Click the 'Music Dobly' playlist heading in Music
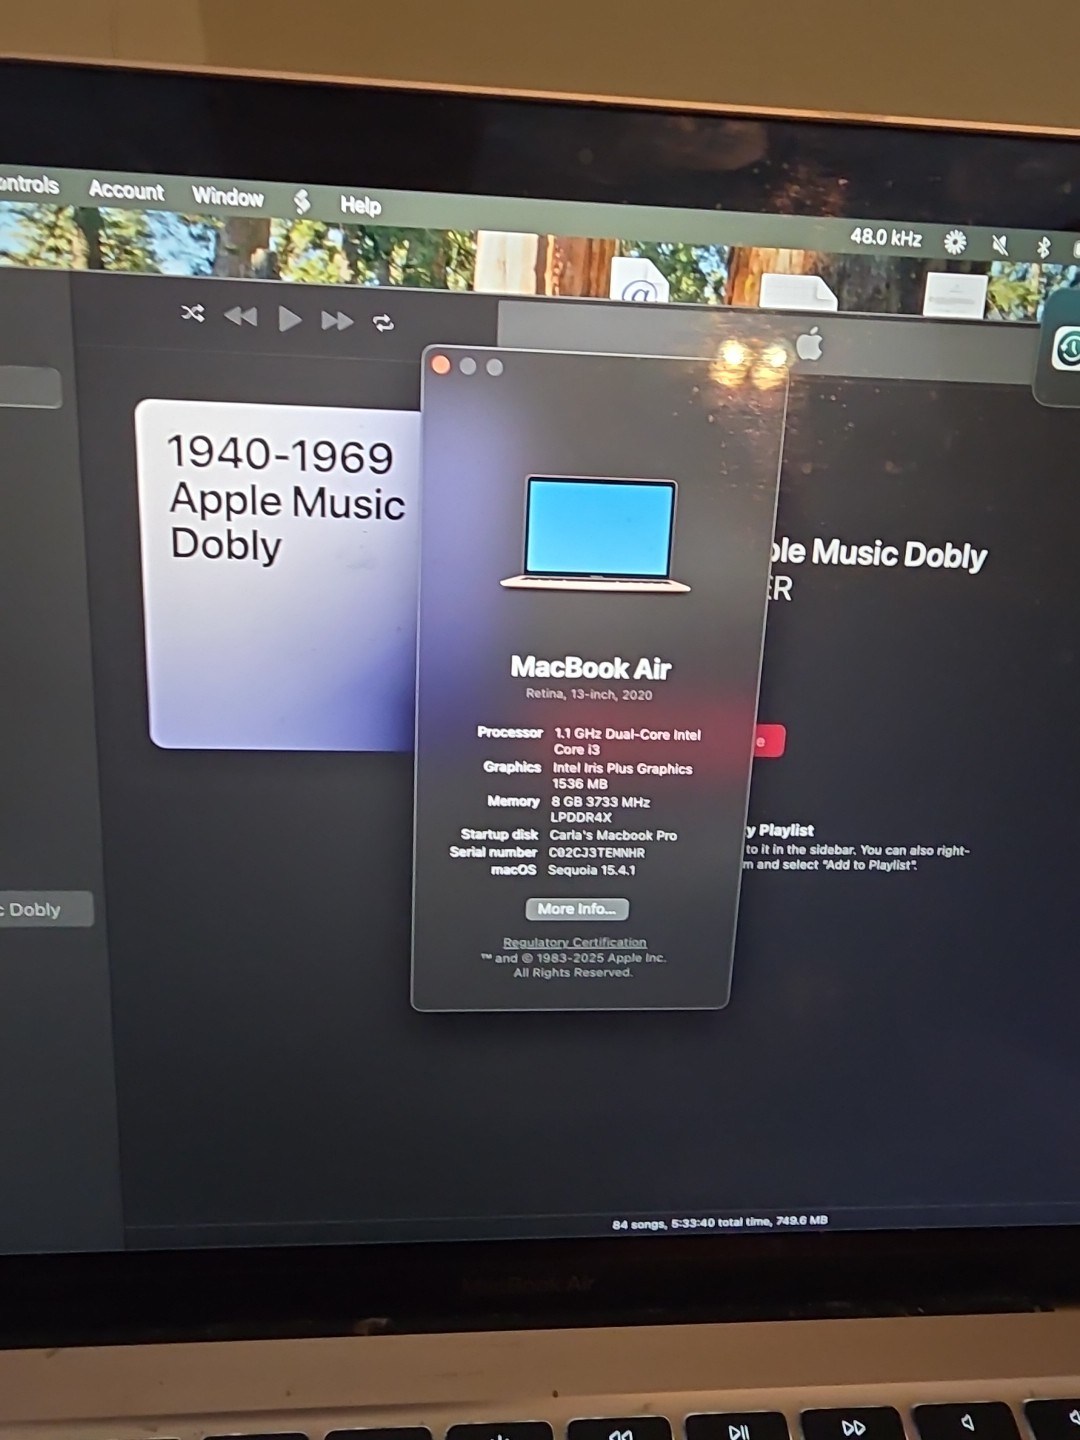Screen dimensions: 1080x1440 coord(877,553)
